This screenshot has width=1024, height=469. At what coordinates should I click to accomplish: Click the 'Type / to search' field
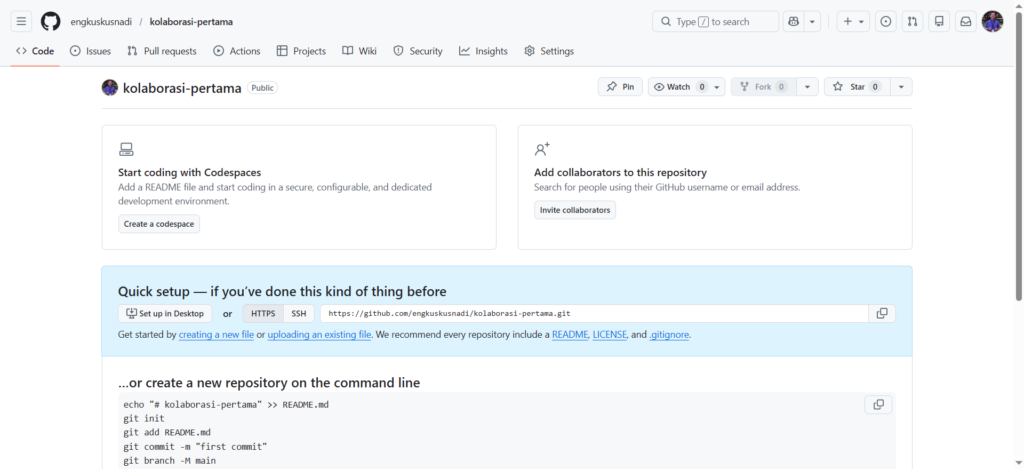[x=715, y=21]
